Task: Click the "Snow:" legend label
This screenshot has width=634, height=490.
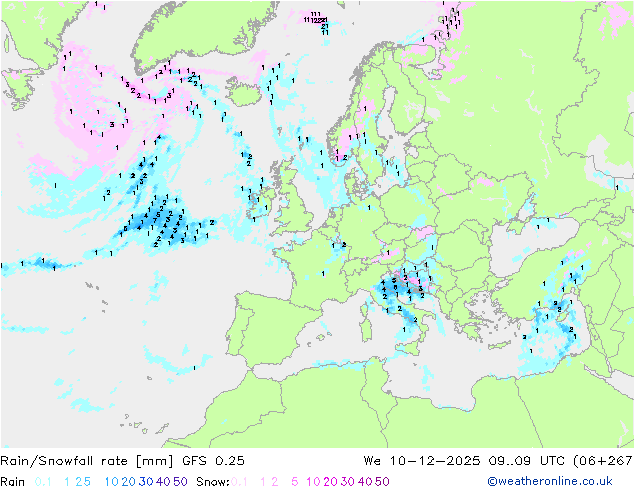Action: pyautogui.click(x=213, y=482)
